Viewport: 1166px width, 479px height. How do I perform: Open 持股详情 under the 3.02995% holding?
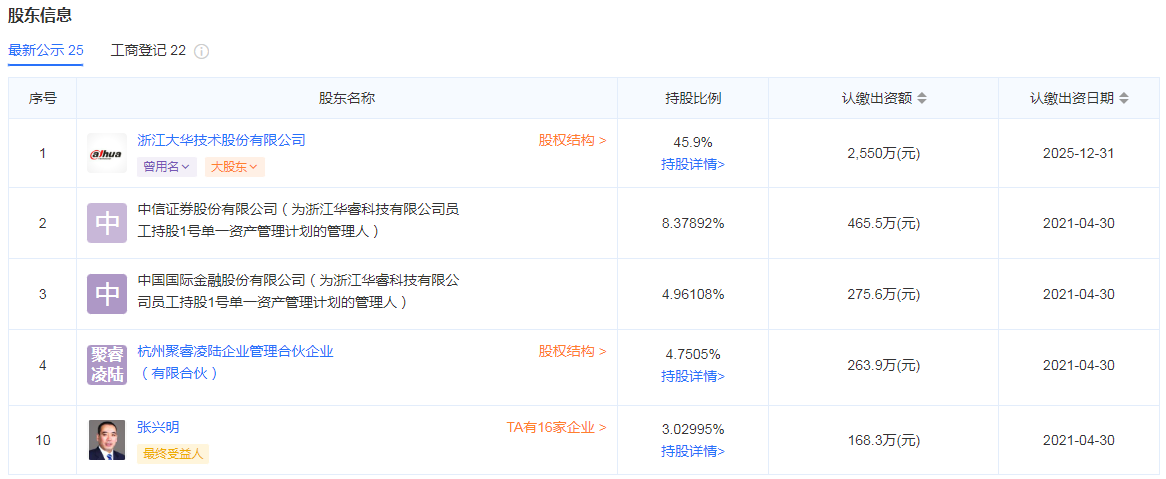tap(693, 451)
